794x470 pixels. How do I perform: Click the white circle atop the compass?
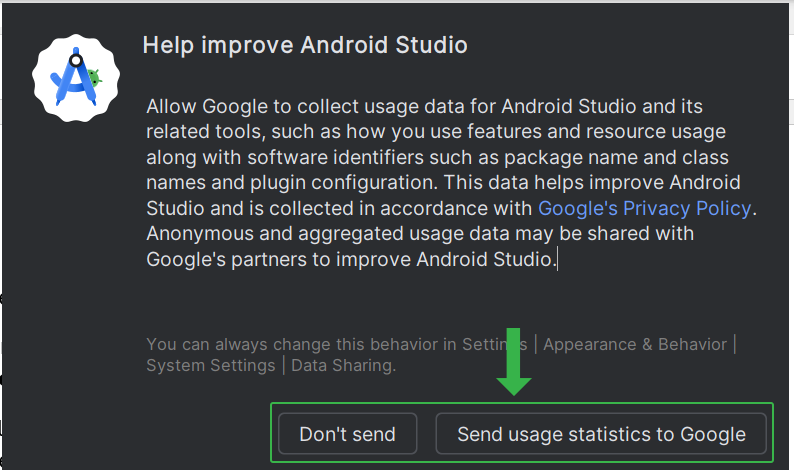pyautogui.click(x=76, y=60)
